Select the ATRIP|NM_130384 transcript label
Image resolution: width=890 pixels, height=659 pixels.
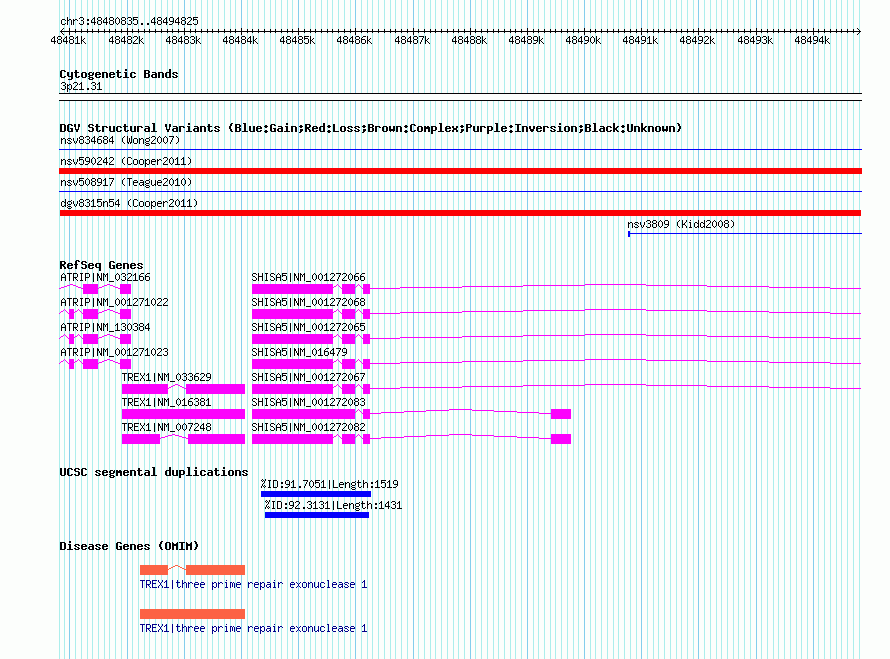pyautogui.click(x=105, y=328)
